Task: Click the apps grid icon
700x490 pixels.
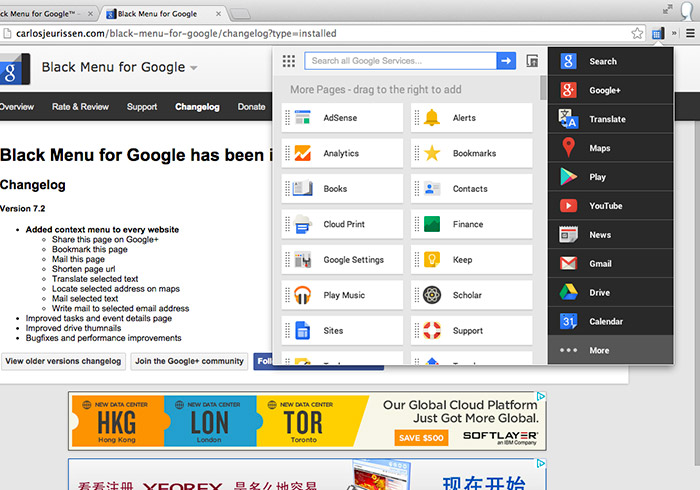Action: [x=289, y=61]
